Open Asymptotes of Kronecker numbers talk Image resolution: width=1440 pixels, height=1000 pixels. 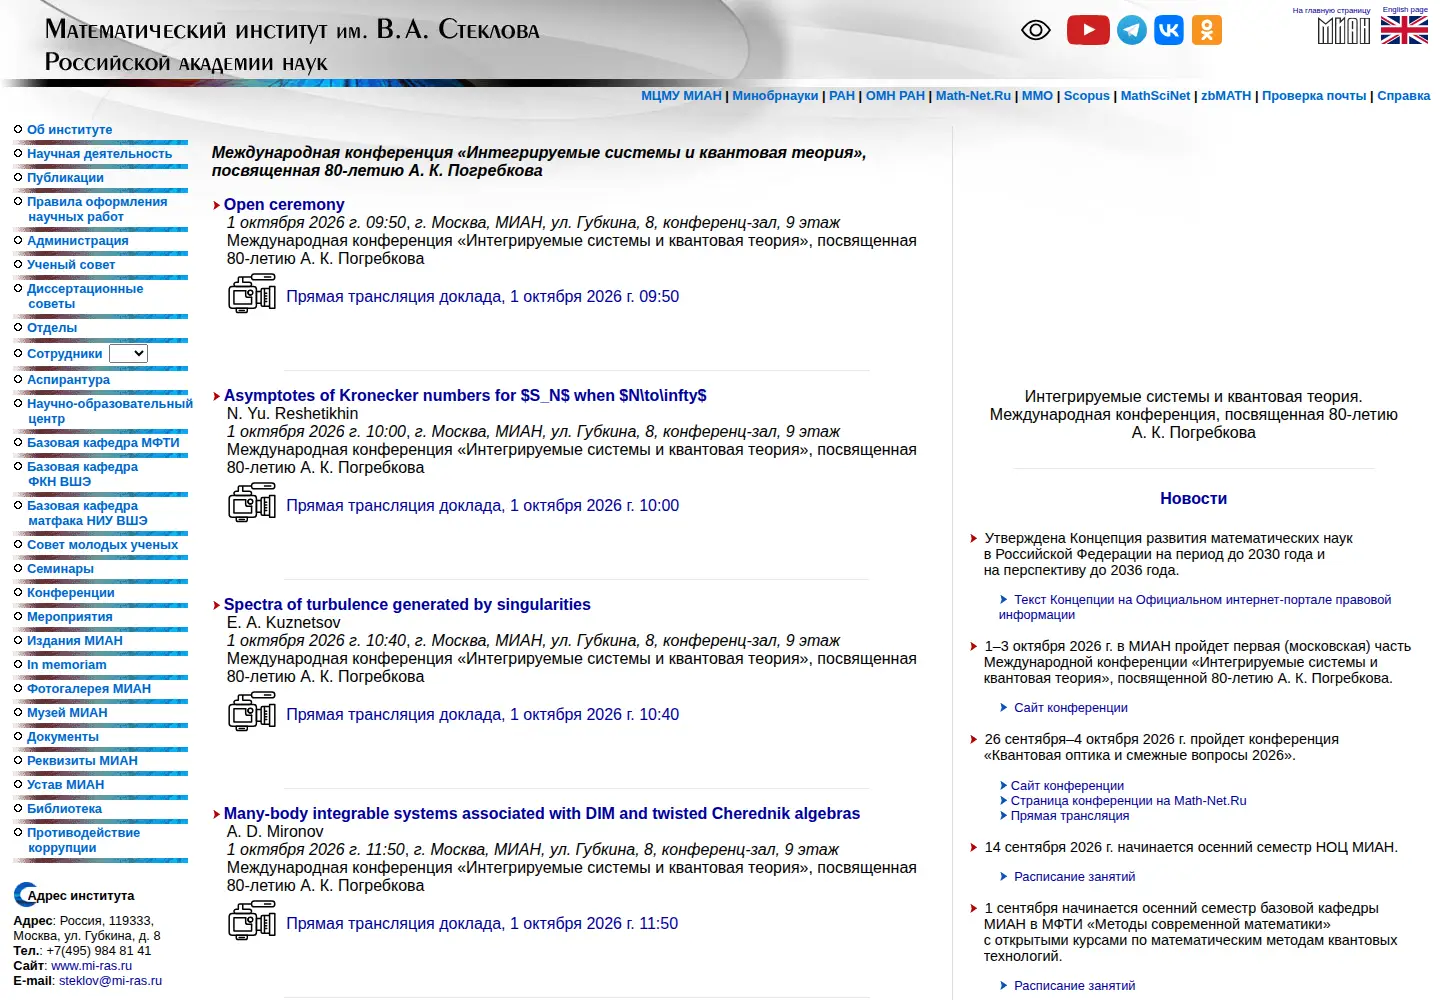[465, 395]
